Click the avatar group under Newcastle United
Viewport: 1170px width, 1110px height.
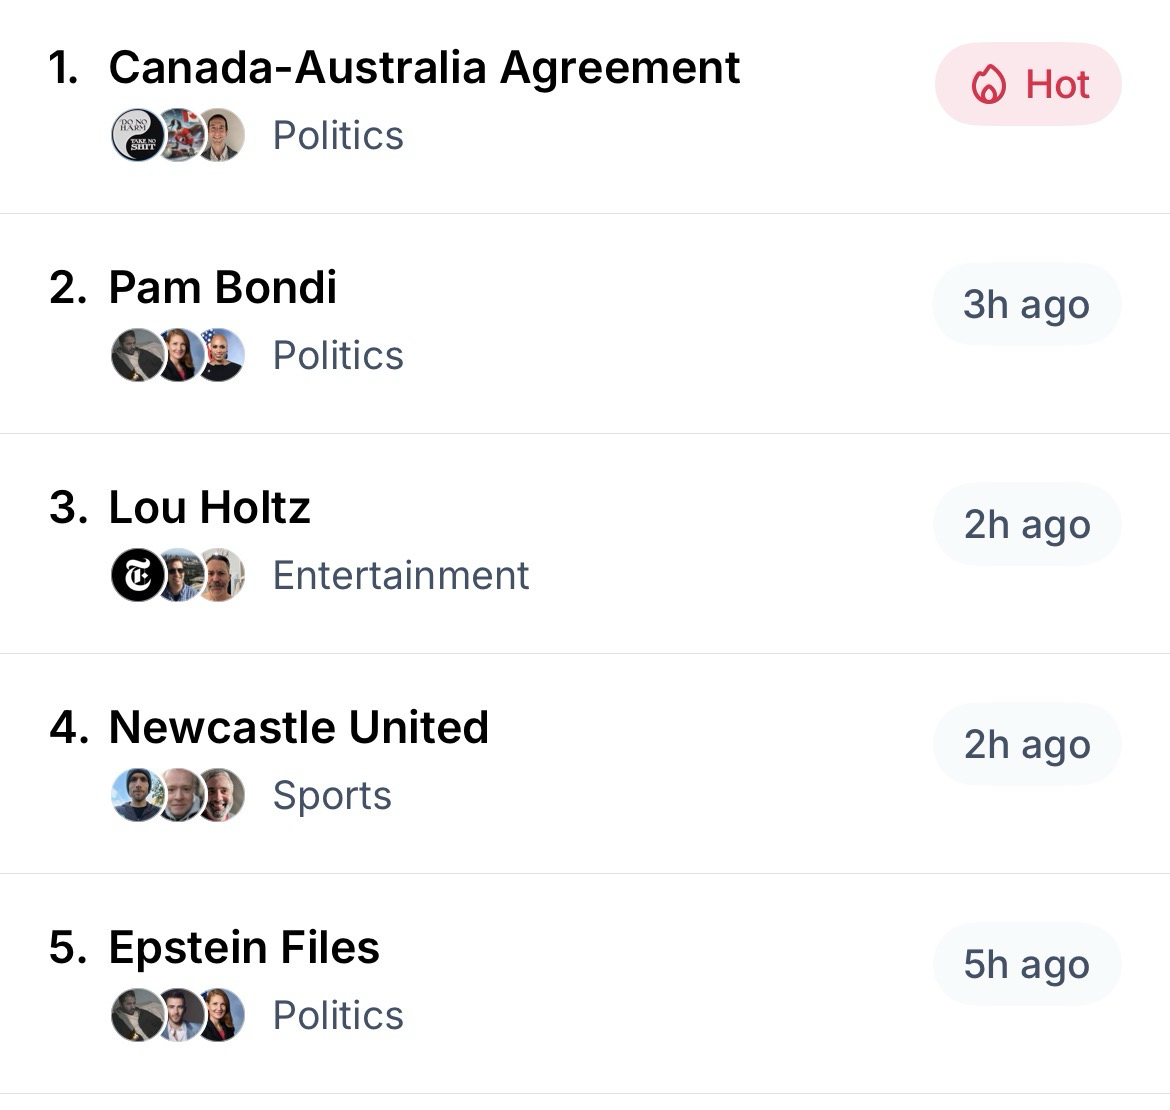click(178, 796)
